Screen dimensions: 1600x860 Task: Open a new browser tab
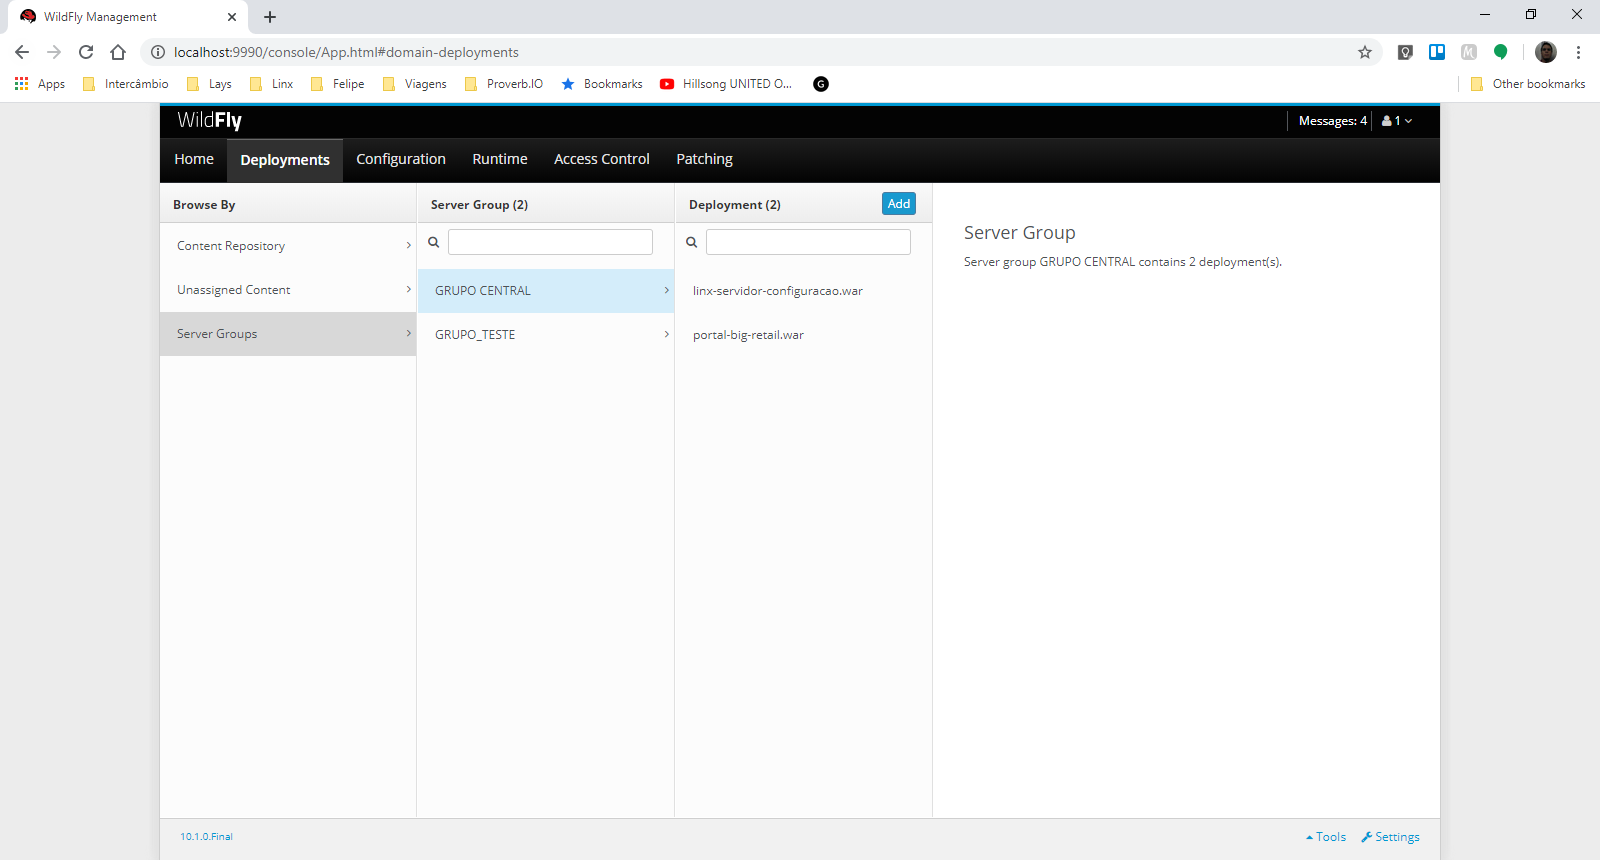pyautogui.click(x=270, y=17)
